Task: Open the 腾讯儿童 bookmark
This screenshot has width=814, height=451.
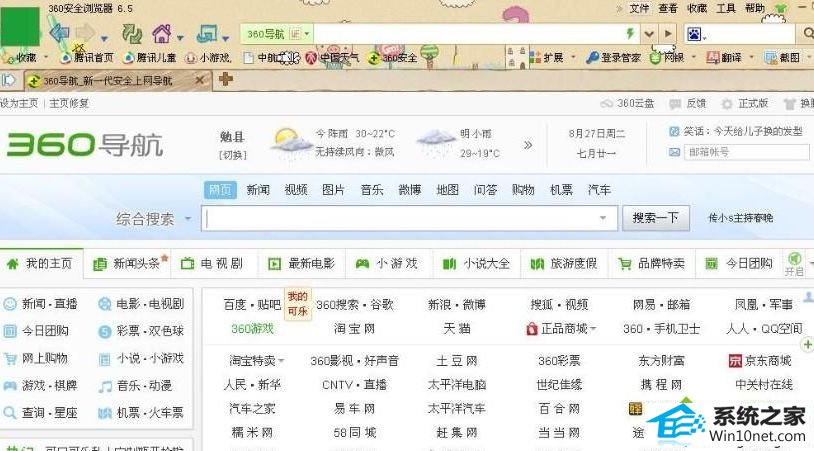Action: (x=150, y=58)
